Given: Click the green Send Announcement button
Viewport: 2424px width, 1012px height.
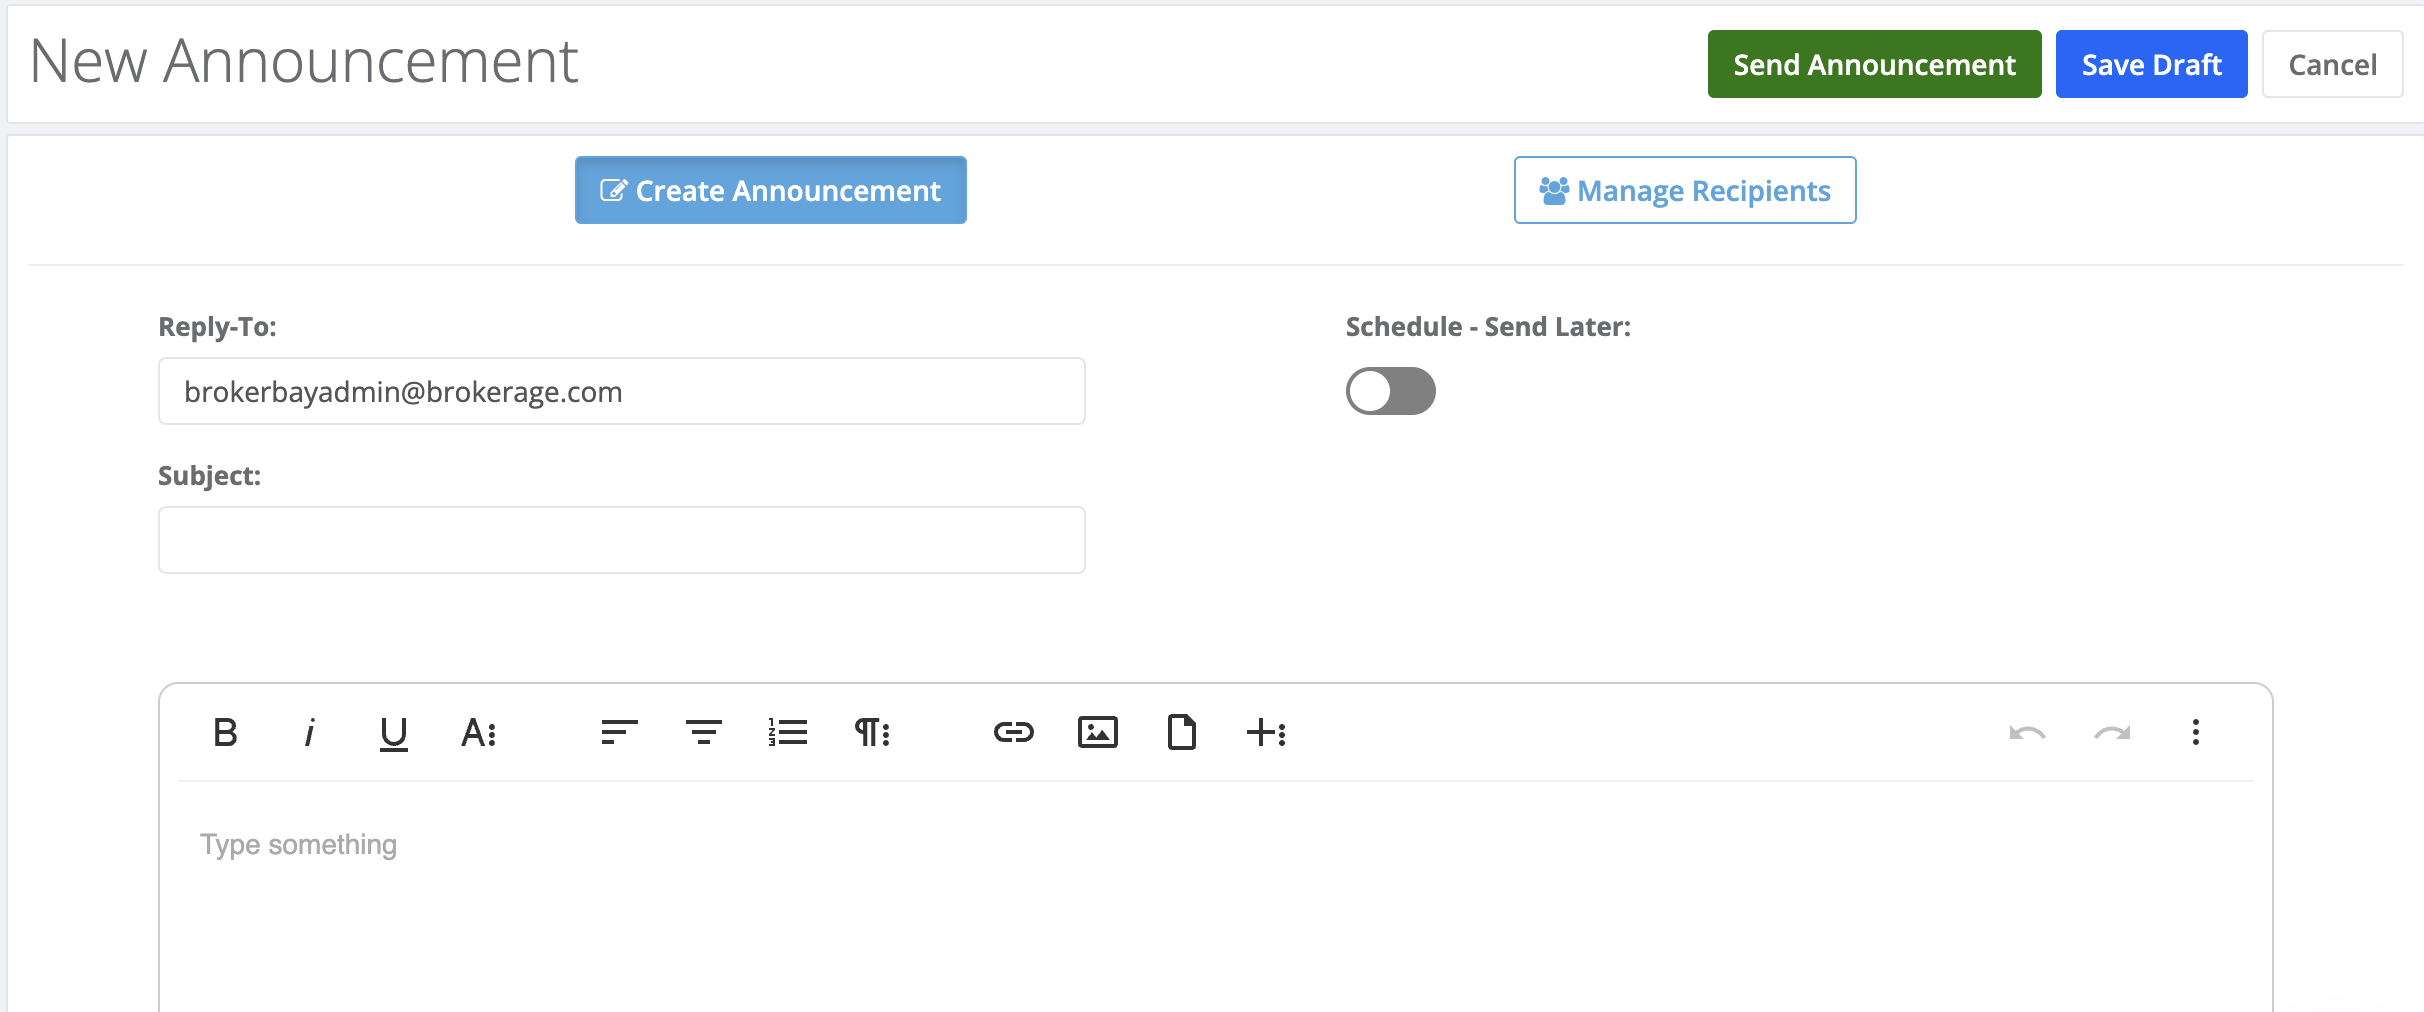Looking at the screenshot, I should pyautogui.click(x=1875, y=64).
